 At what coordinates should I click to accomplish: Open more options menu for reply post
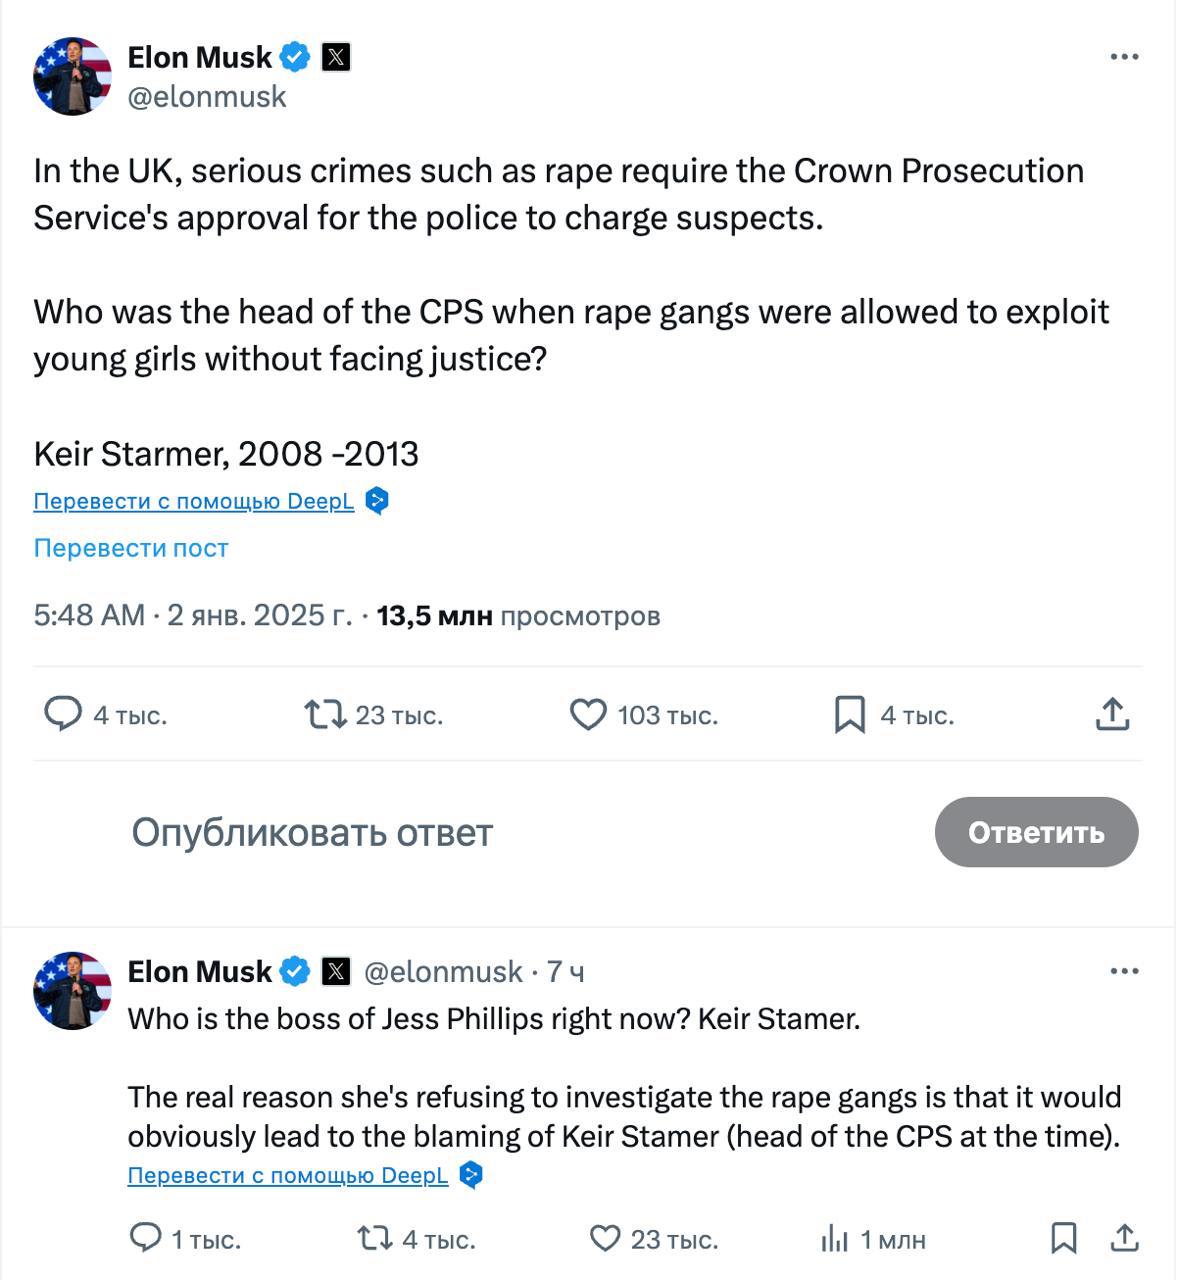[1124, 971]
